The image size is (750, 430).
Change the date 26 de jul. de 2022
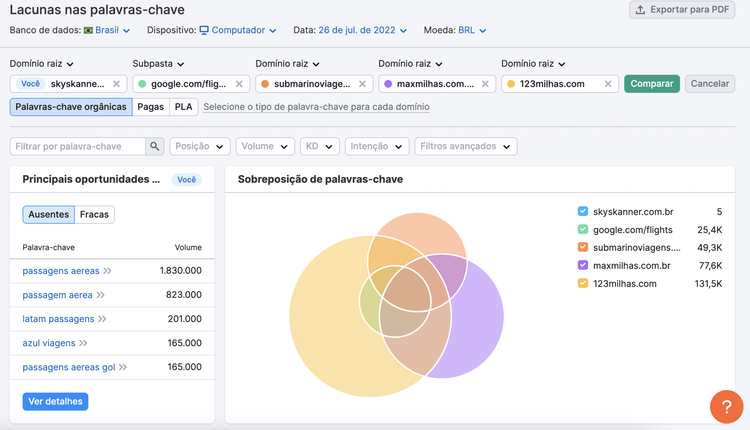363,30
